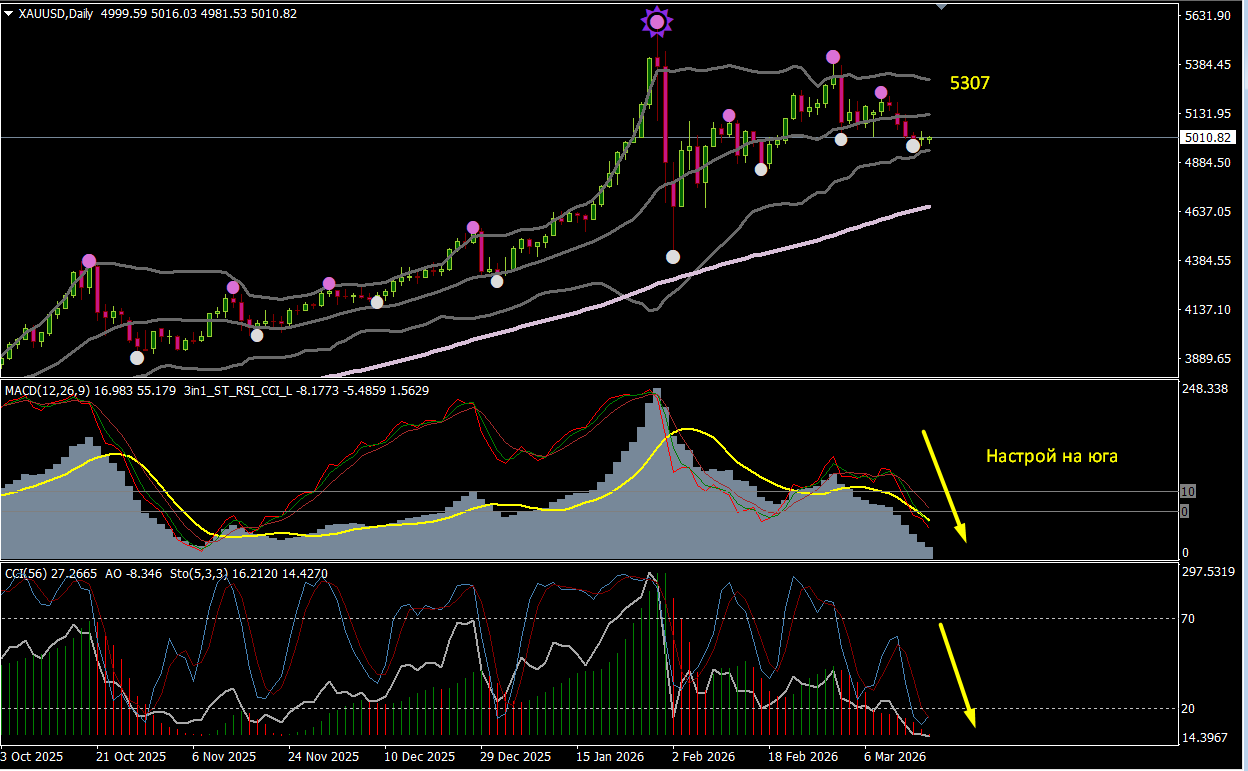
Task: Click the white circle marker on the latest candle
Action: tap(913, 147)
